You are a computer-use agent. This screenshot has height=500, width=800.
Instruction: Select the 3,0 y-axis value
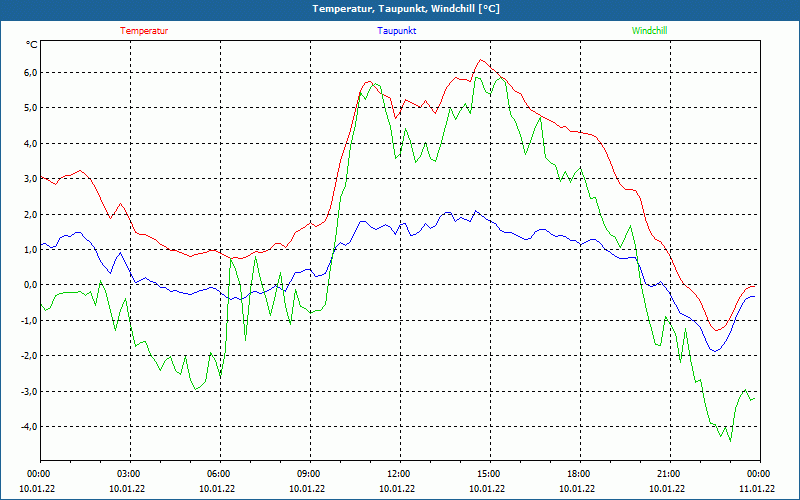tap(31, 179)
